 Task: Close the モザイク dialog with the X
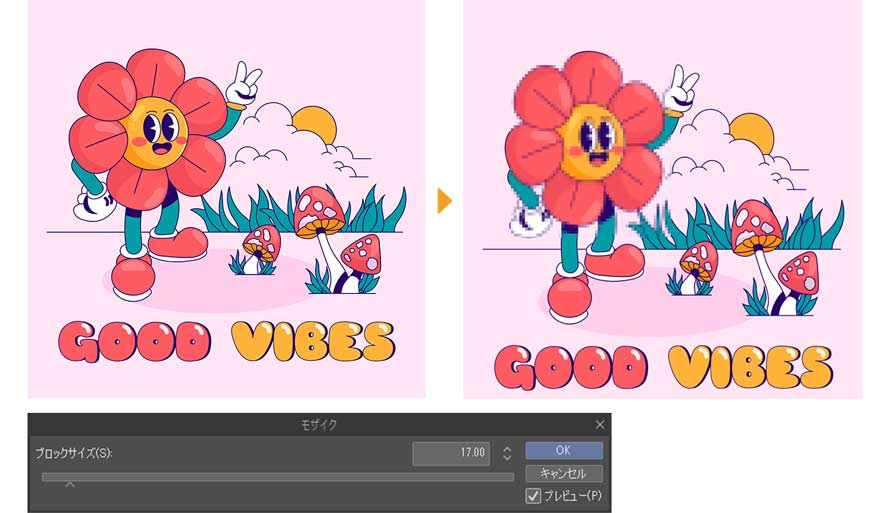[600, 424]
